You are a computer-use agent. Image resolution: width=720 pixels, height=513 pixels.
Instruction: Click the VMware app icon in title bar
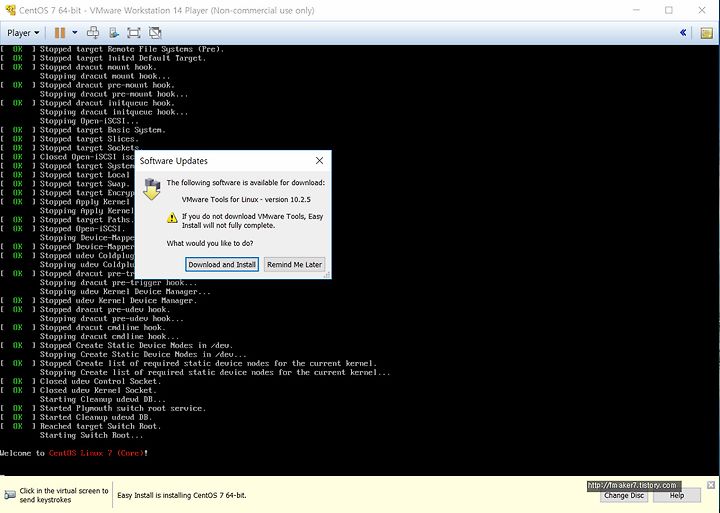tap(10, 10)
